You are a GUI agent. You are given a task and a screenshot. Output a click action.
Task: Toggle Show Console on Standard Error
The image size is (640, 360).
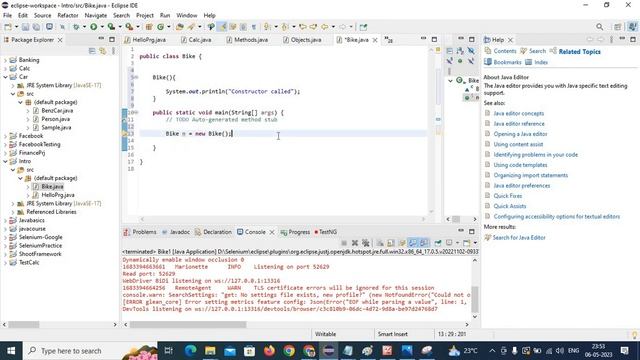click(424, 243)
